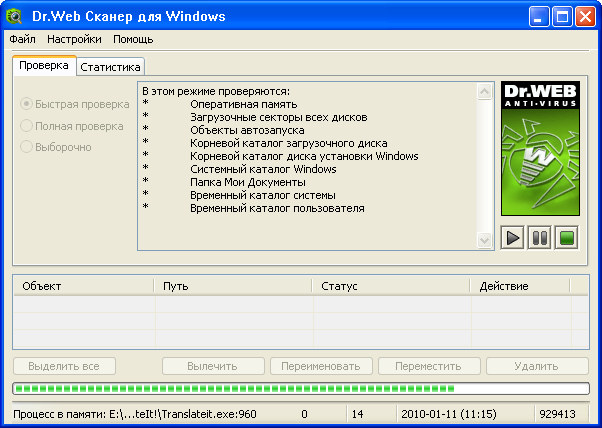
Task: Open the Настройки menu
Action: [74, 39]
